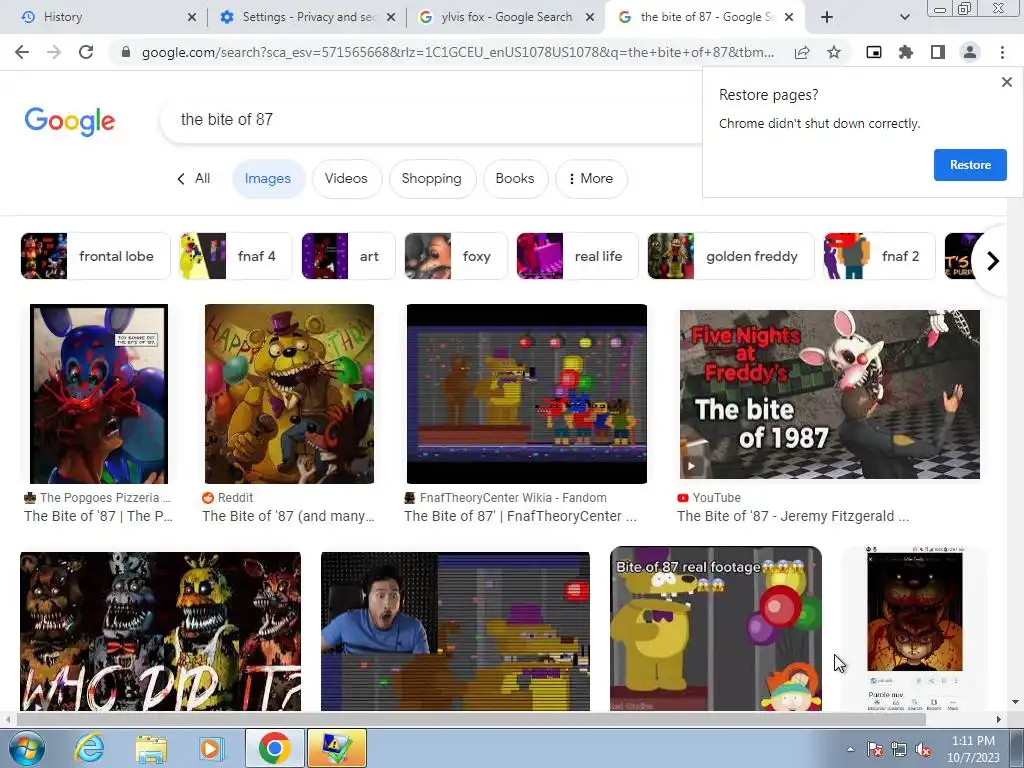Viewport: 1024px width, 768px height.
Task: Switch to the History tab
Action: pos(98,18)
